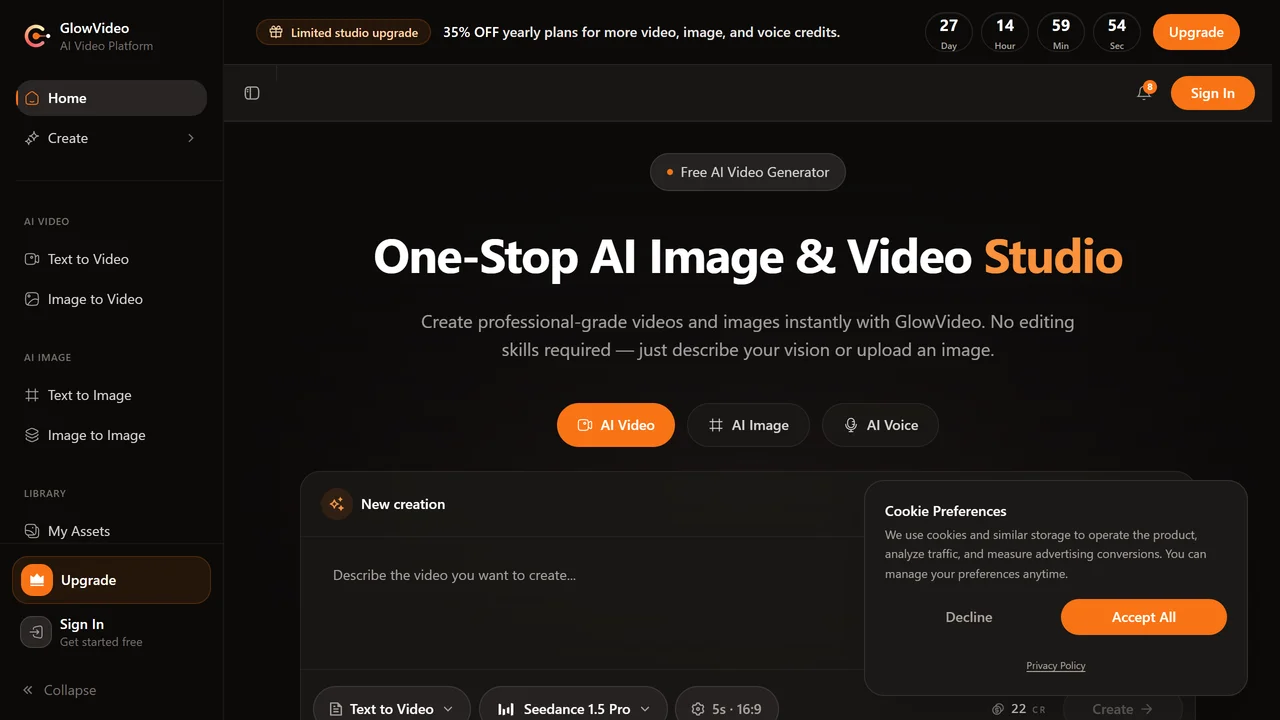Click the Image to Video sidebar icon

pyautogui.click(x=32, y=299)
